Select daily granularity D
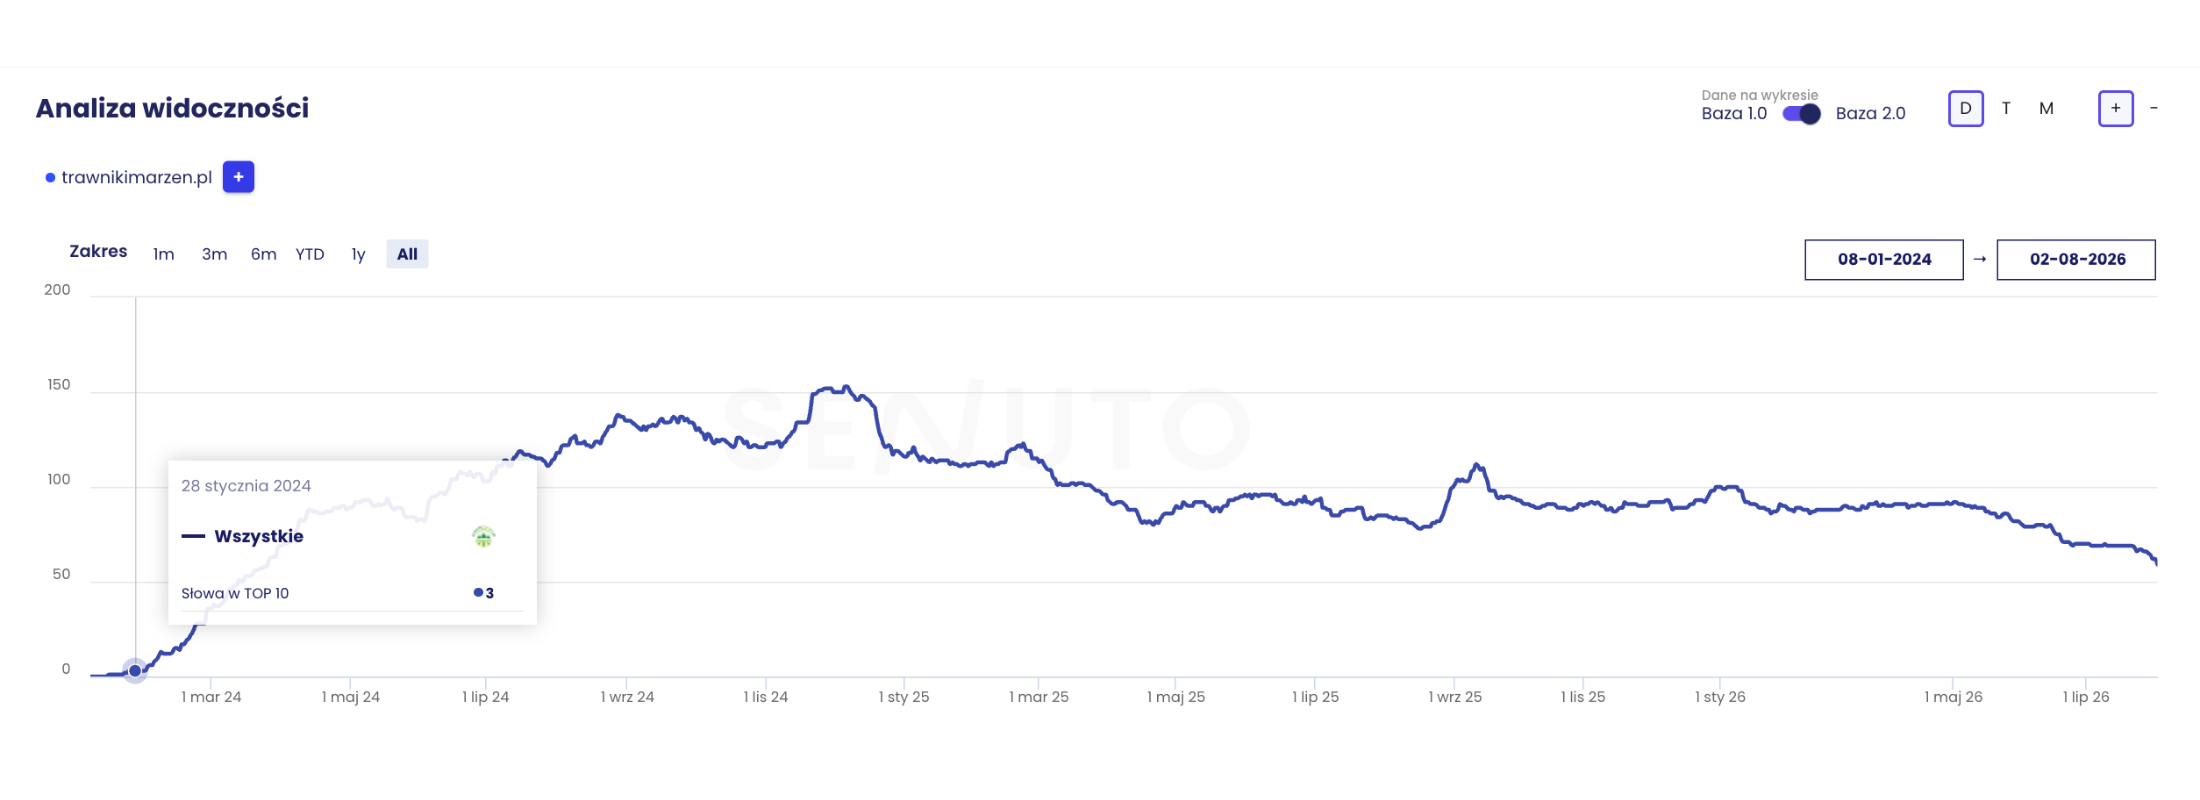Screen dimensions: 2200x800 pyautogui.click(x=1965, y=108)
